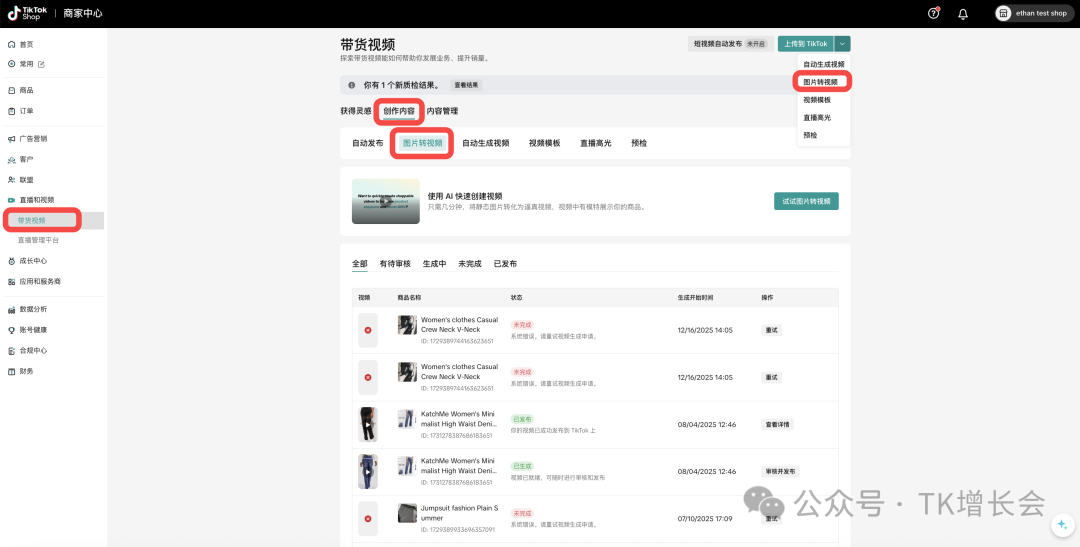Switch to the 内容管理 tab

(442, 111)
